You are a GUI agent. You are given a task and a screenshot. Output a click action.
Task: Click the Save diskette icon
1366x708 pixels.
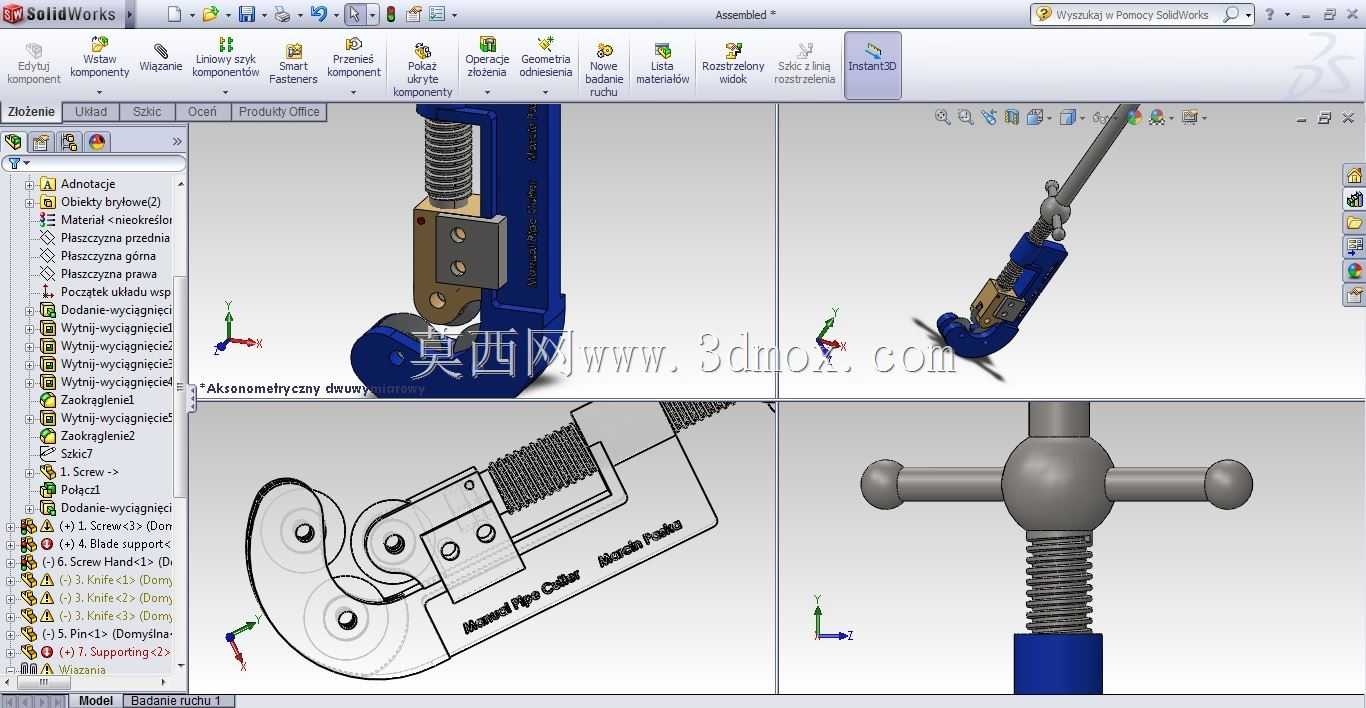247,14
